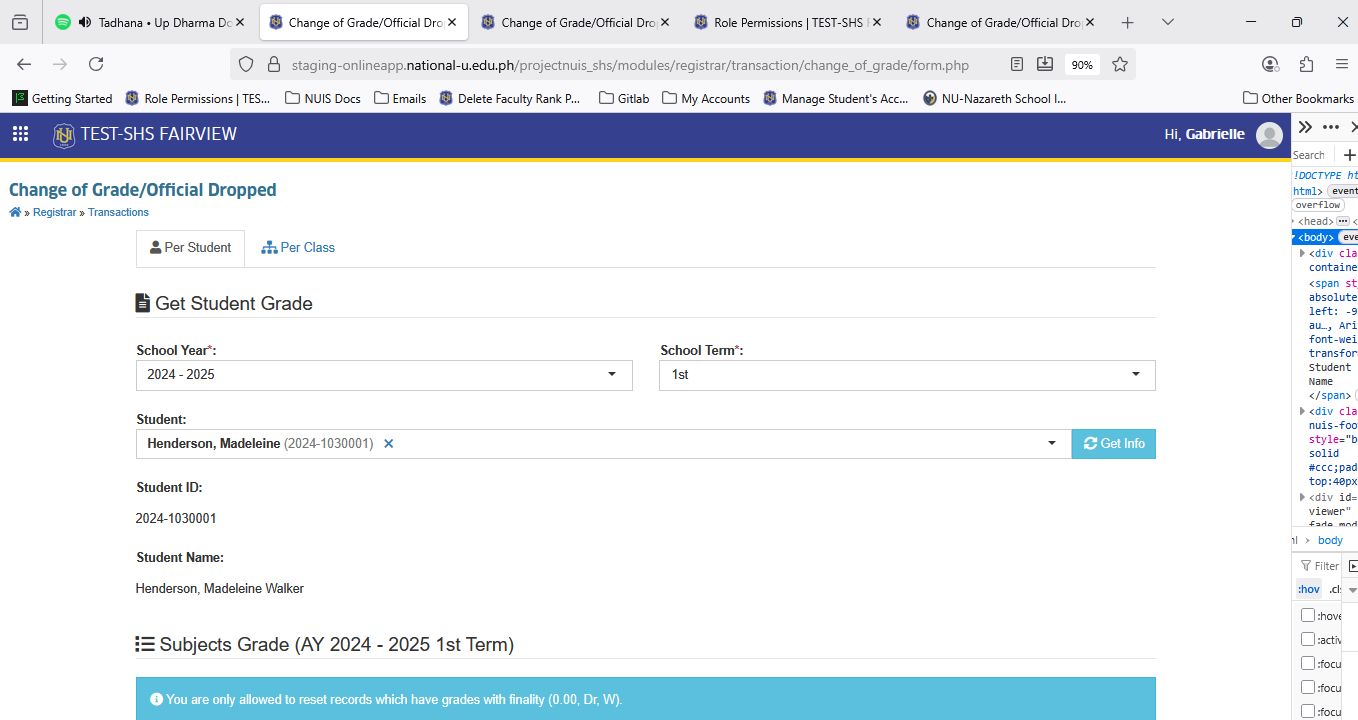Follow the Transactions breadcrumb link
This screenshot has width=1358, height=720.
(x=118, y=212)
